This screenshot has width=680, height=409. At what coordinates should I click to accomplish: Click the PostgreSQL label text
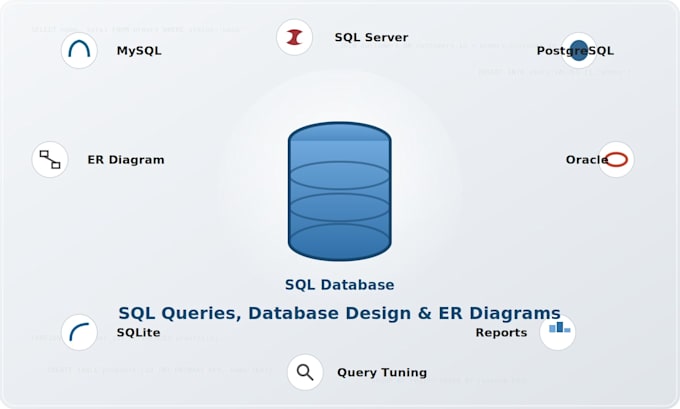click(575, 51)
